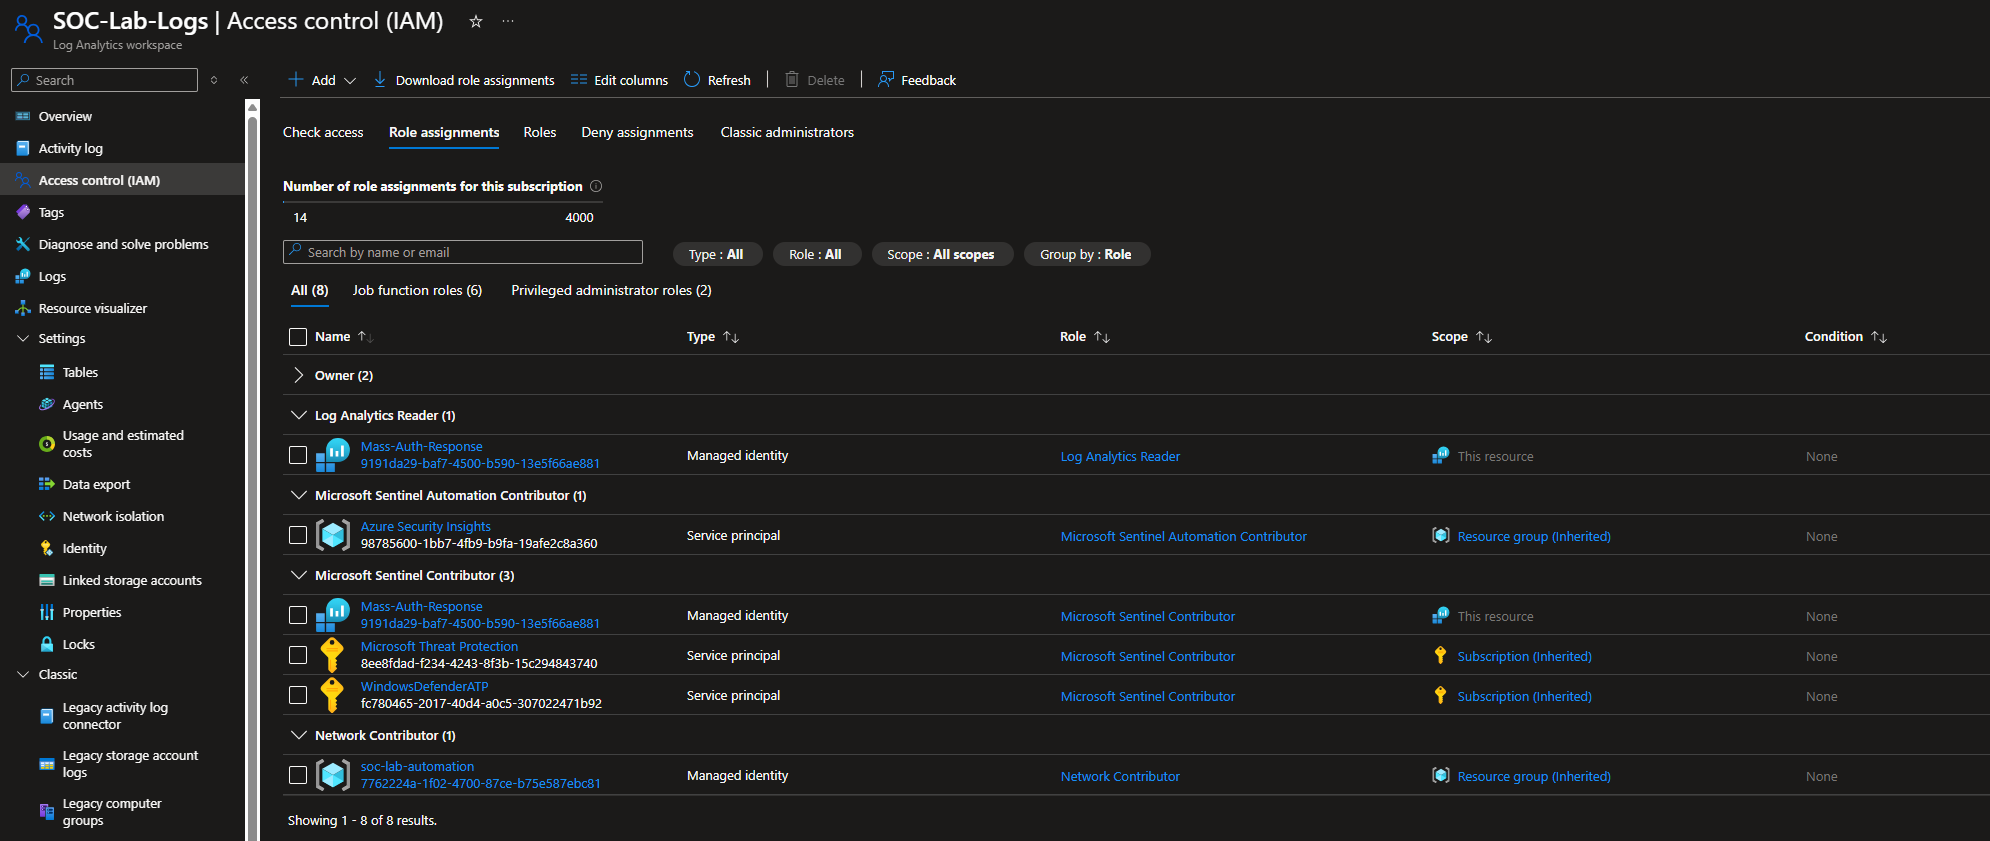
Task: Collapse the sidebar using double-chevron icon
Action: [244, 80]
